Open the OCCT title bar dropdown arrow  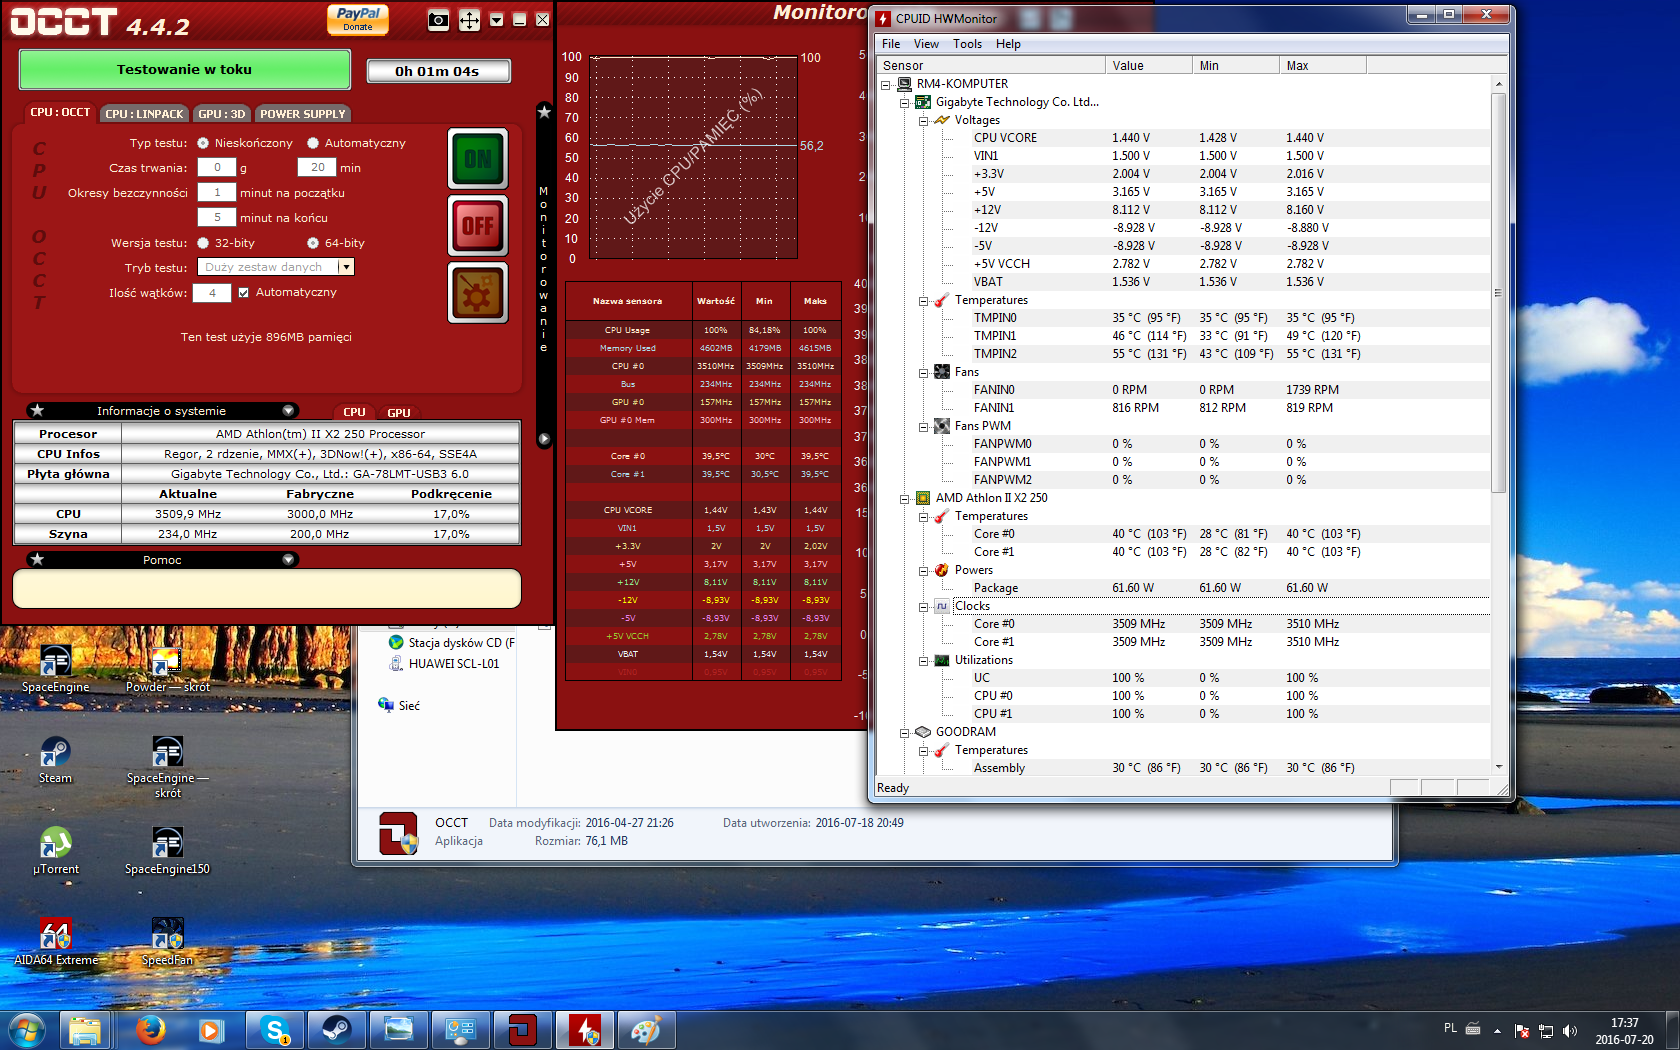(x=496, y=20)
